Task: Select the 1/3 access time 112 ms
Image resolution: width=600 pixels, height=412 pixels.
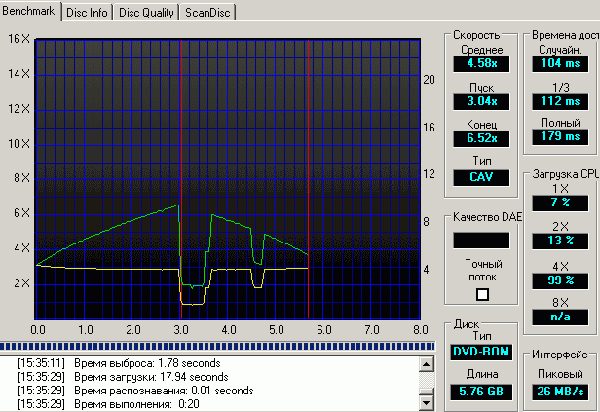Action: tap(560, 102)
